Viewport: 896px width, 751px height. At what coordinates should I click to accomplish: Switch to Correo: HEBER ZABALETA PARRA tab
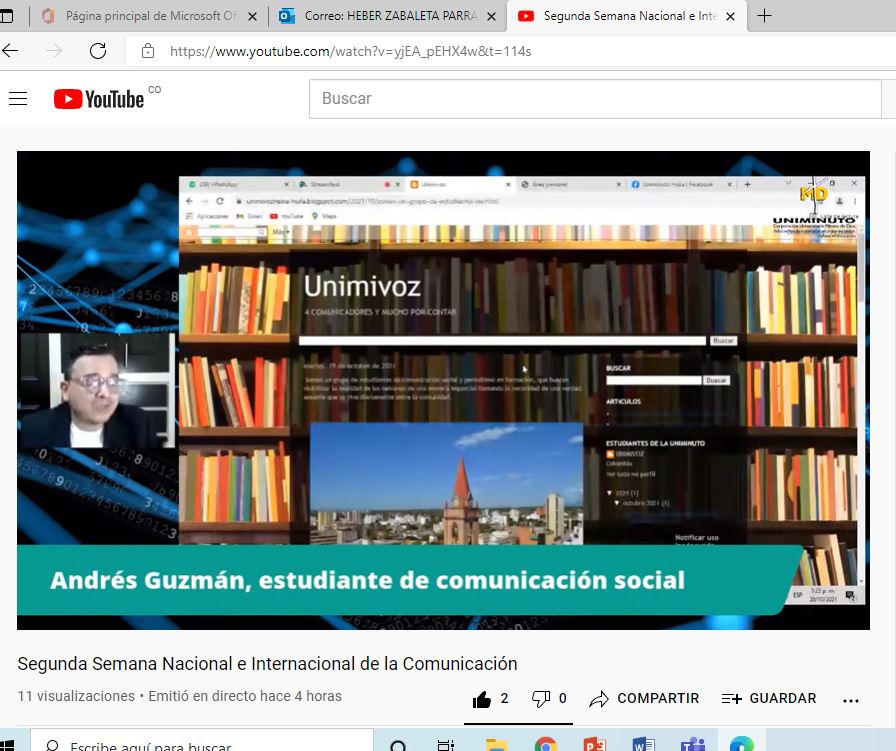(x=391, y=16)
